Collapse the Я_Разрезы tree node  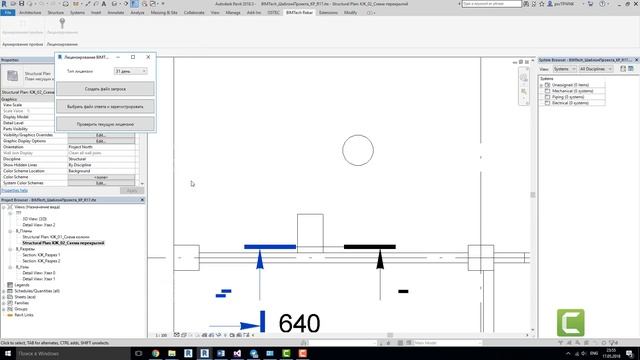coord(10,249)
